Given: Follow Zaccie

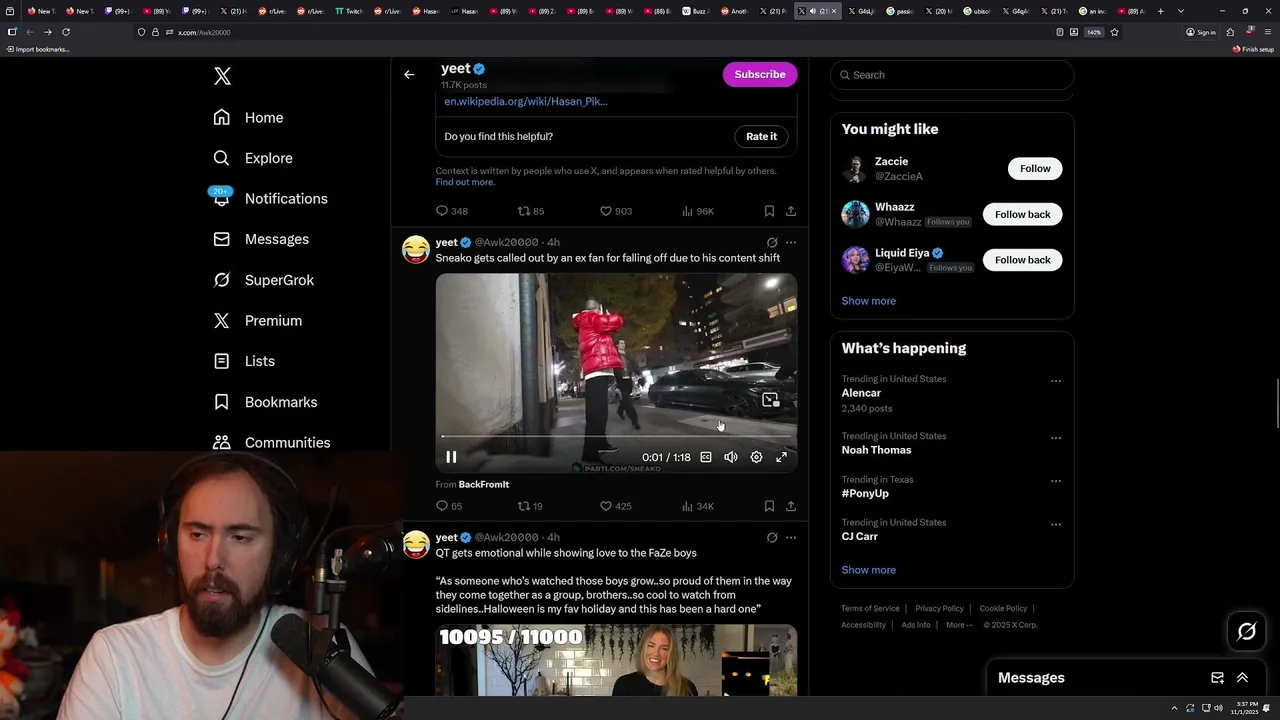Looking at the screenshot, I should [1035, 168].
